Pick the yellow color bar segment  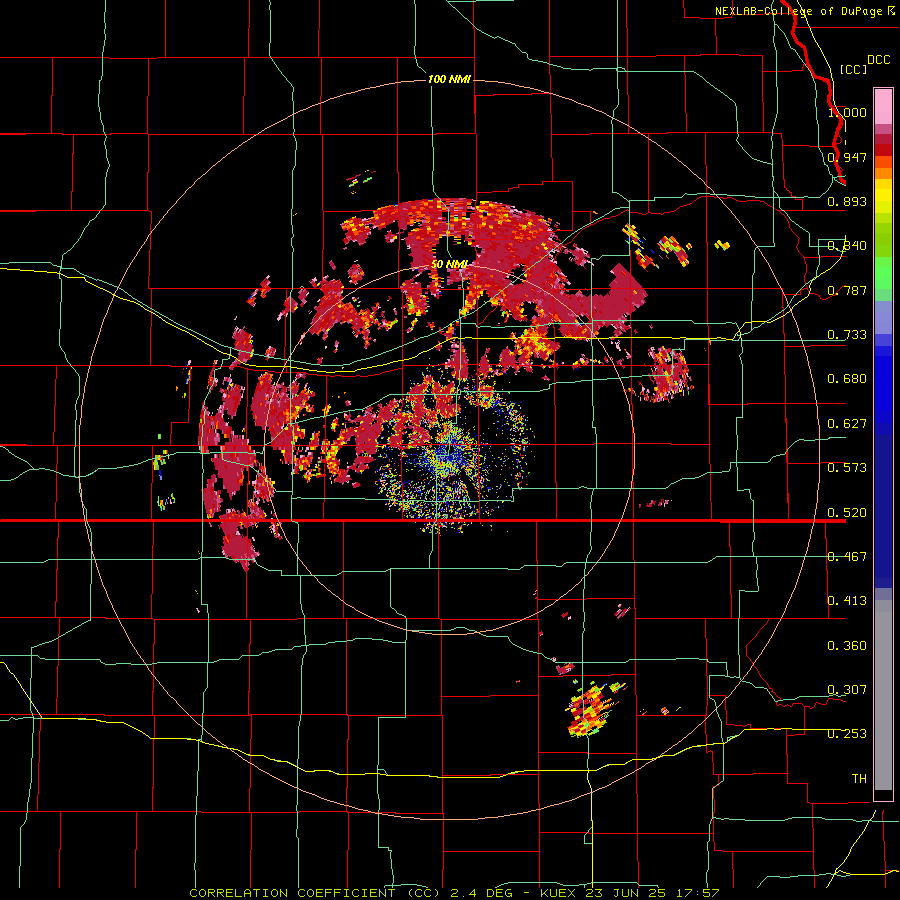pos(883,196)
